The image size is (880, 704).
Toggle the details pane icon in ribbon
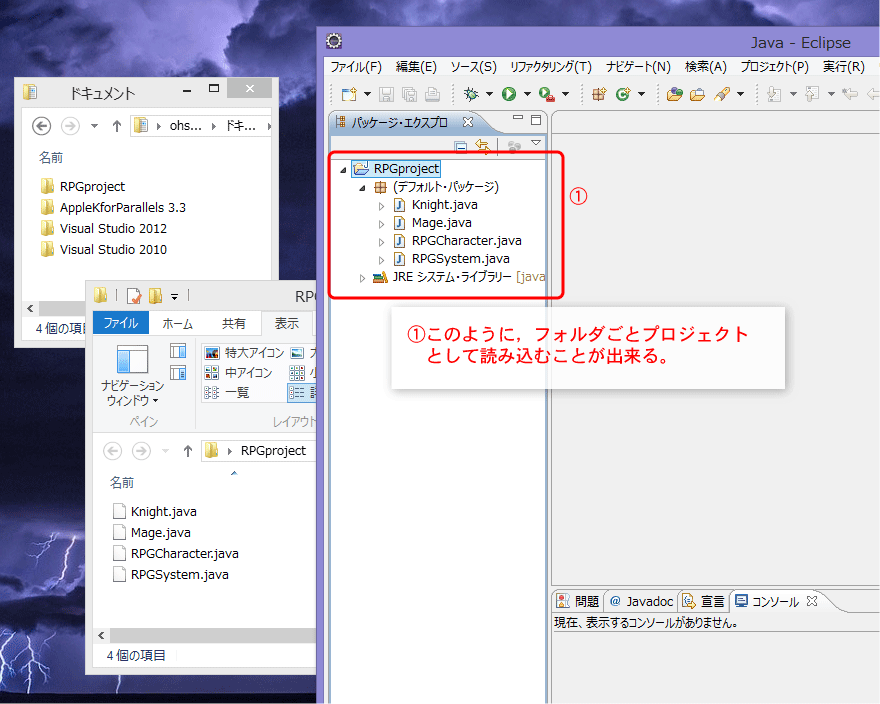tap(178, 373)
